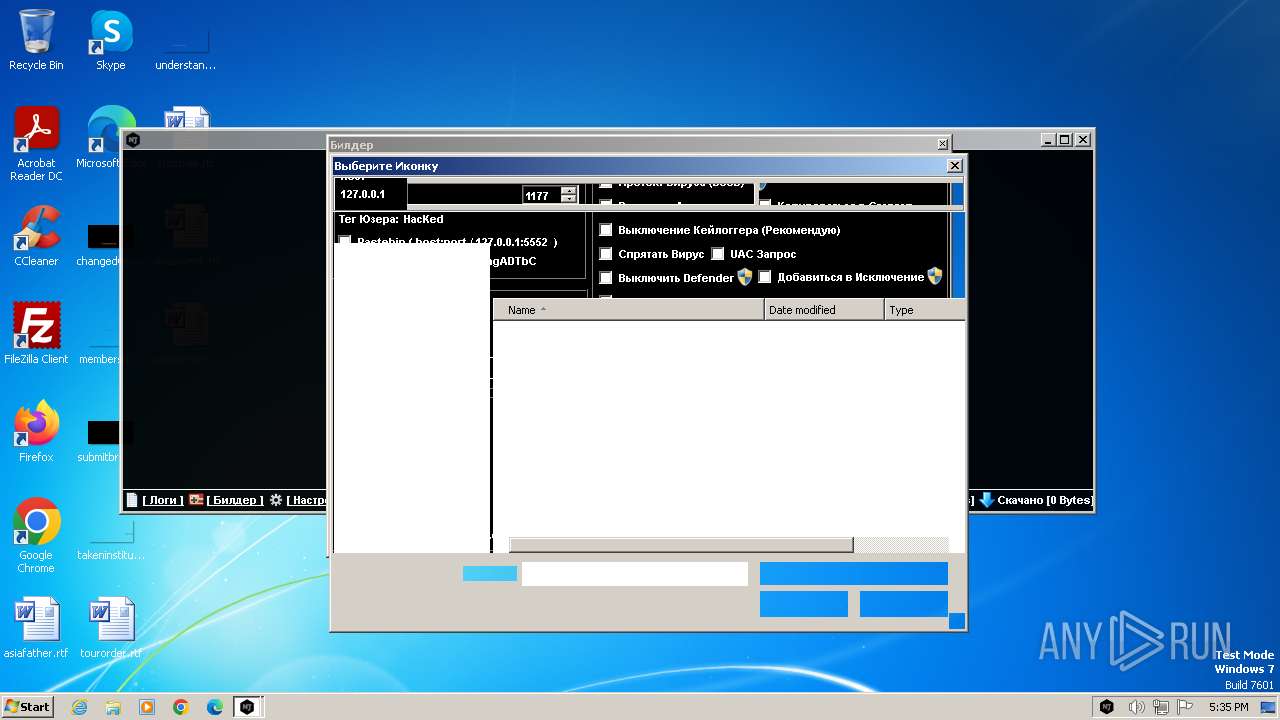Open Internet Explorer from the taskbar
The width and height of the screenshot is (1280, 720).
point(80,707)
